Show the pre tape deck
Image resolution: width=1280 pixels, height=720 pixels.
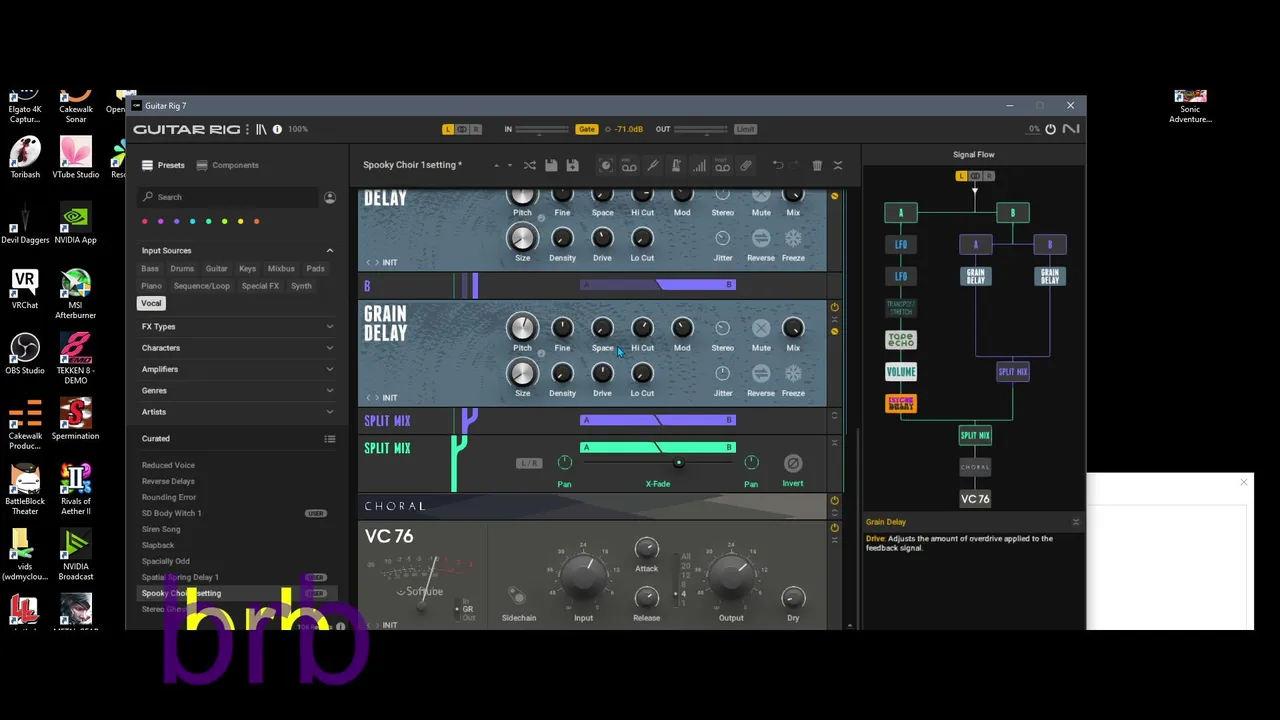[x=629, y=165]
